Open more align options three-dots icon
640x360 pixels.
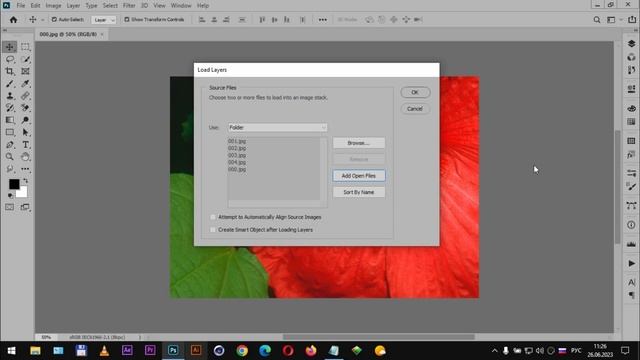(x=322, y=20)
